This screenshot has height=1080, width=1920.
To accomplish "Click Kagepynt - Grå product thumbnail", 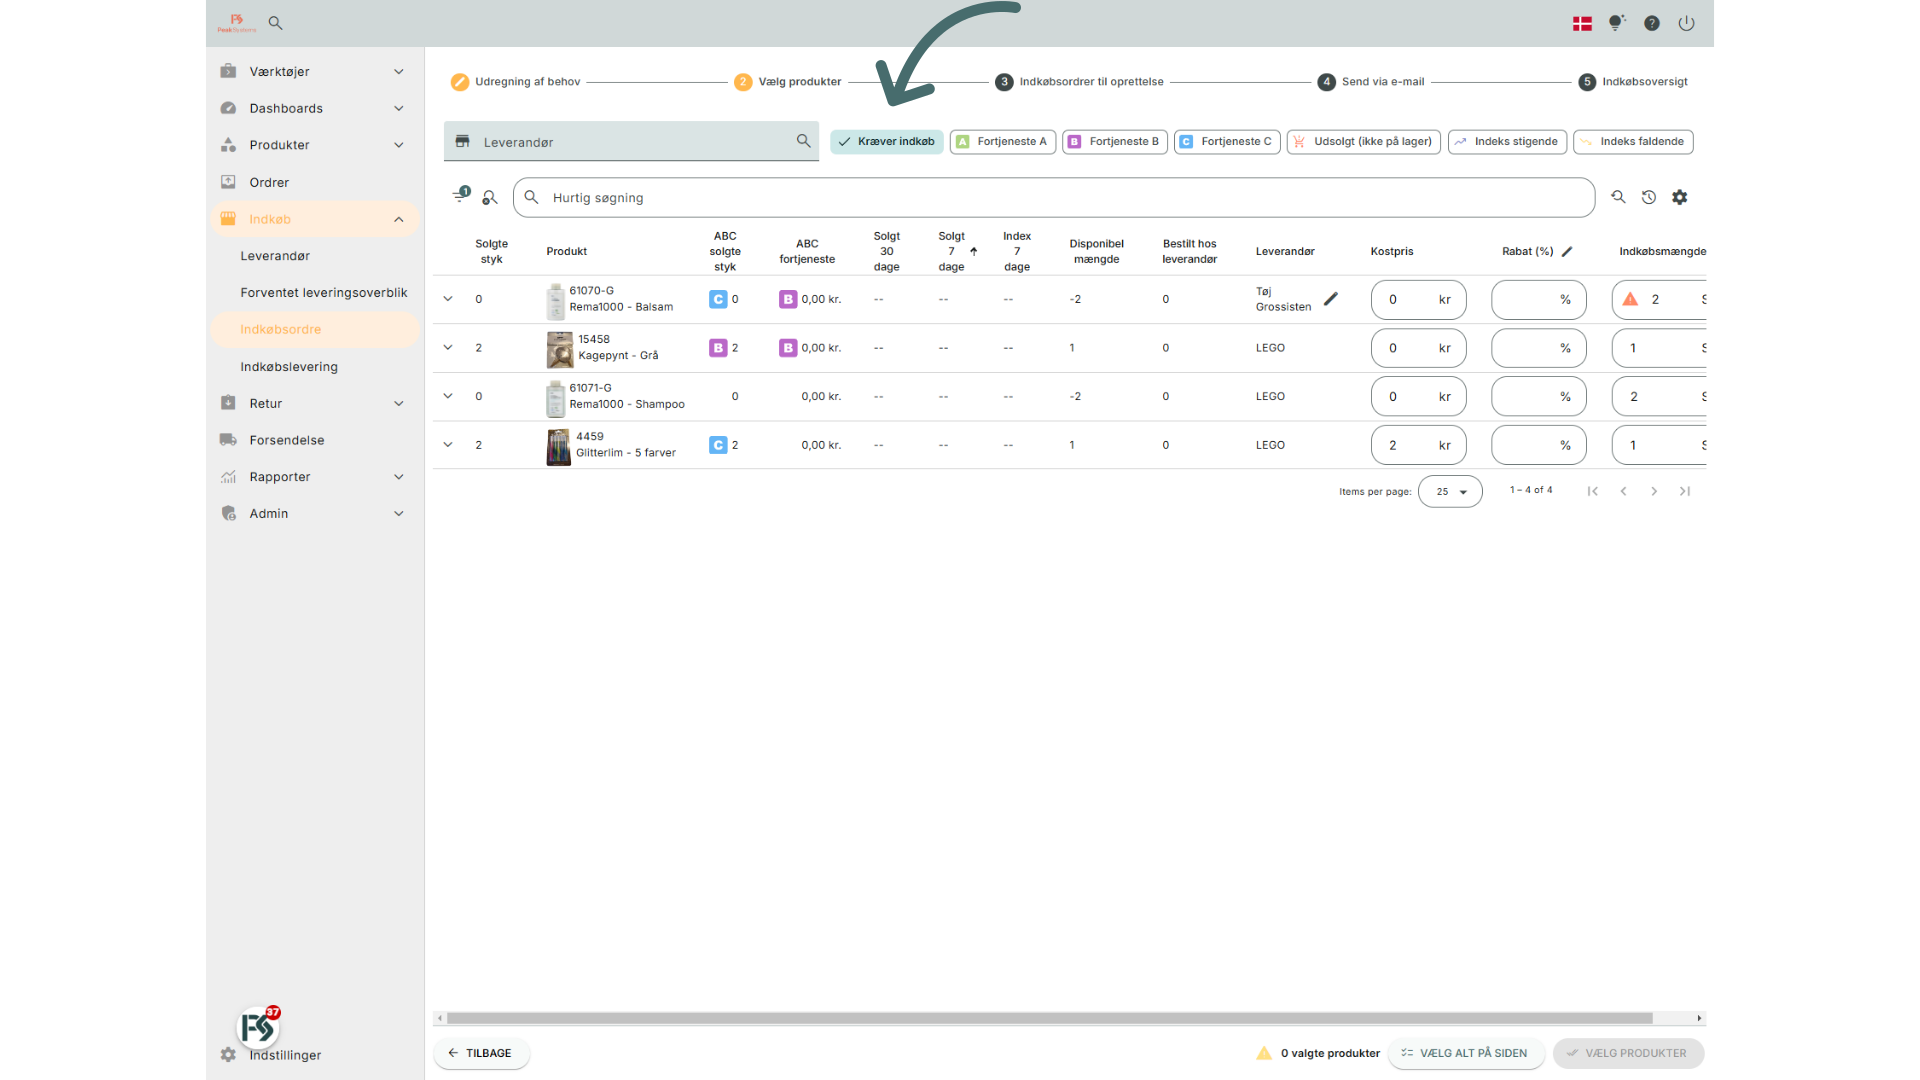I will (559, 349).
